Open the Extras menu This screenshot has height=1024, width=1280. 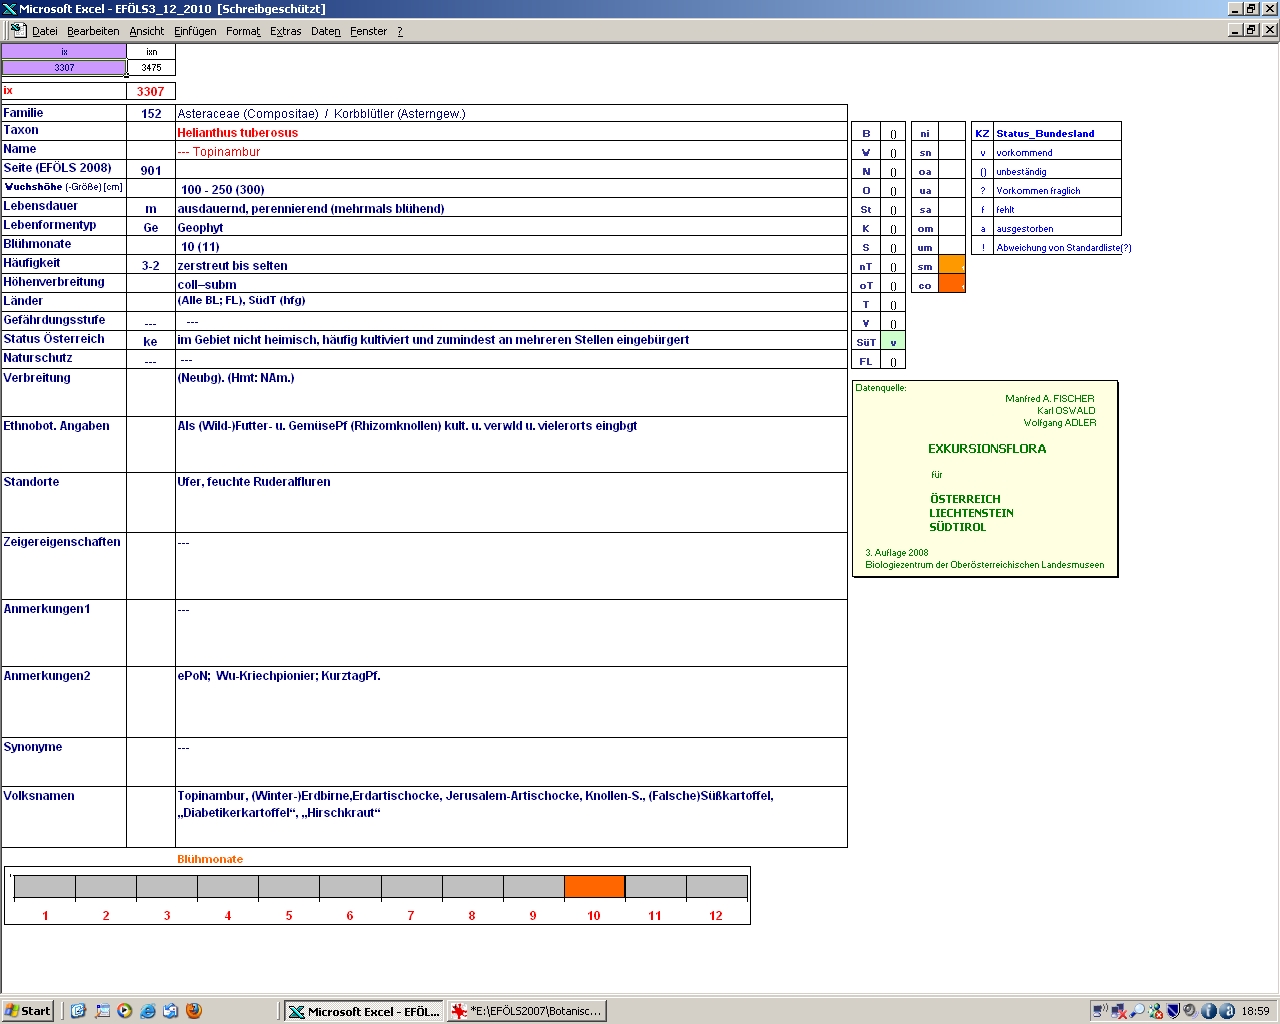[x=285, y=31]
